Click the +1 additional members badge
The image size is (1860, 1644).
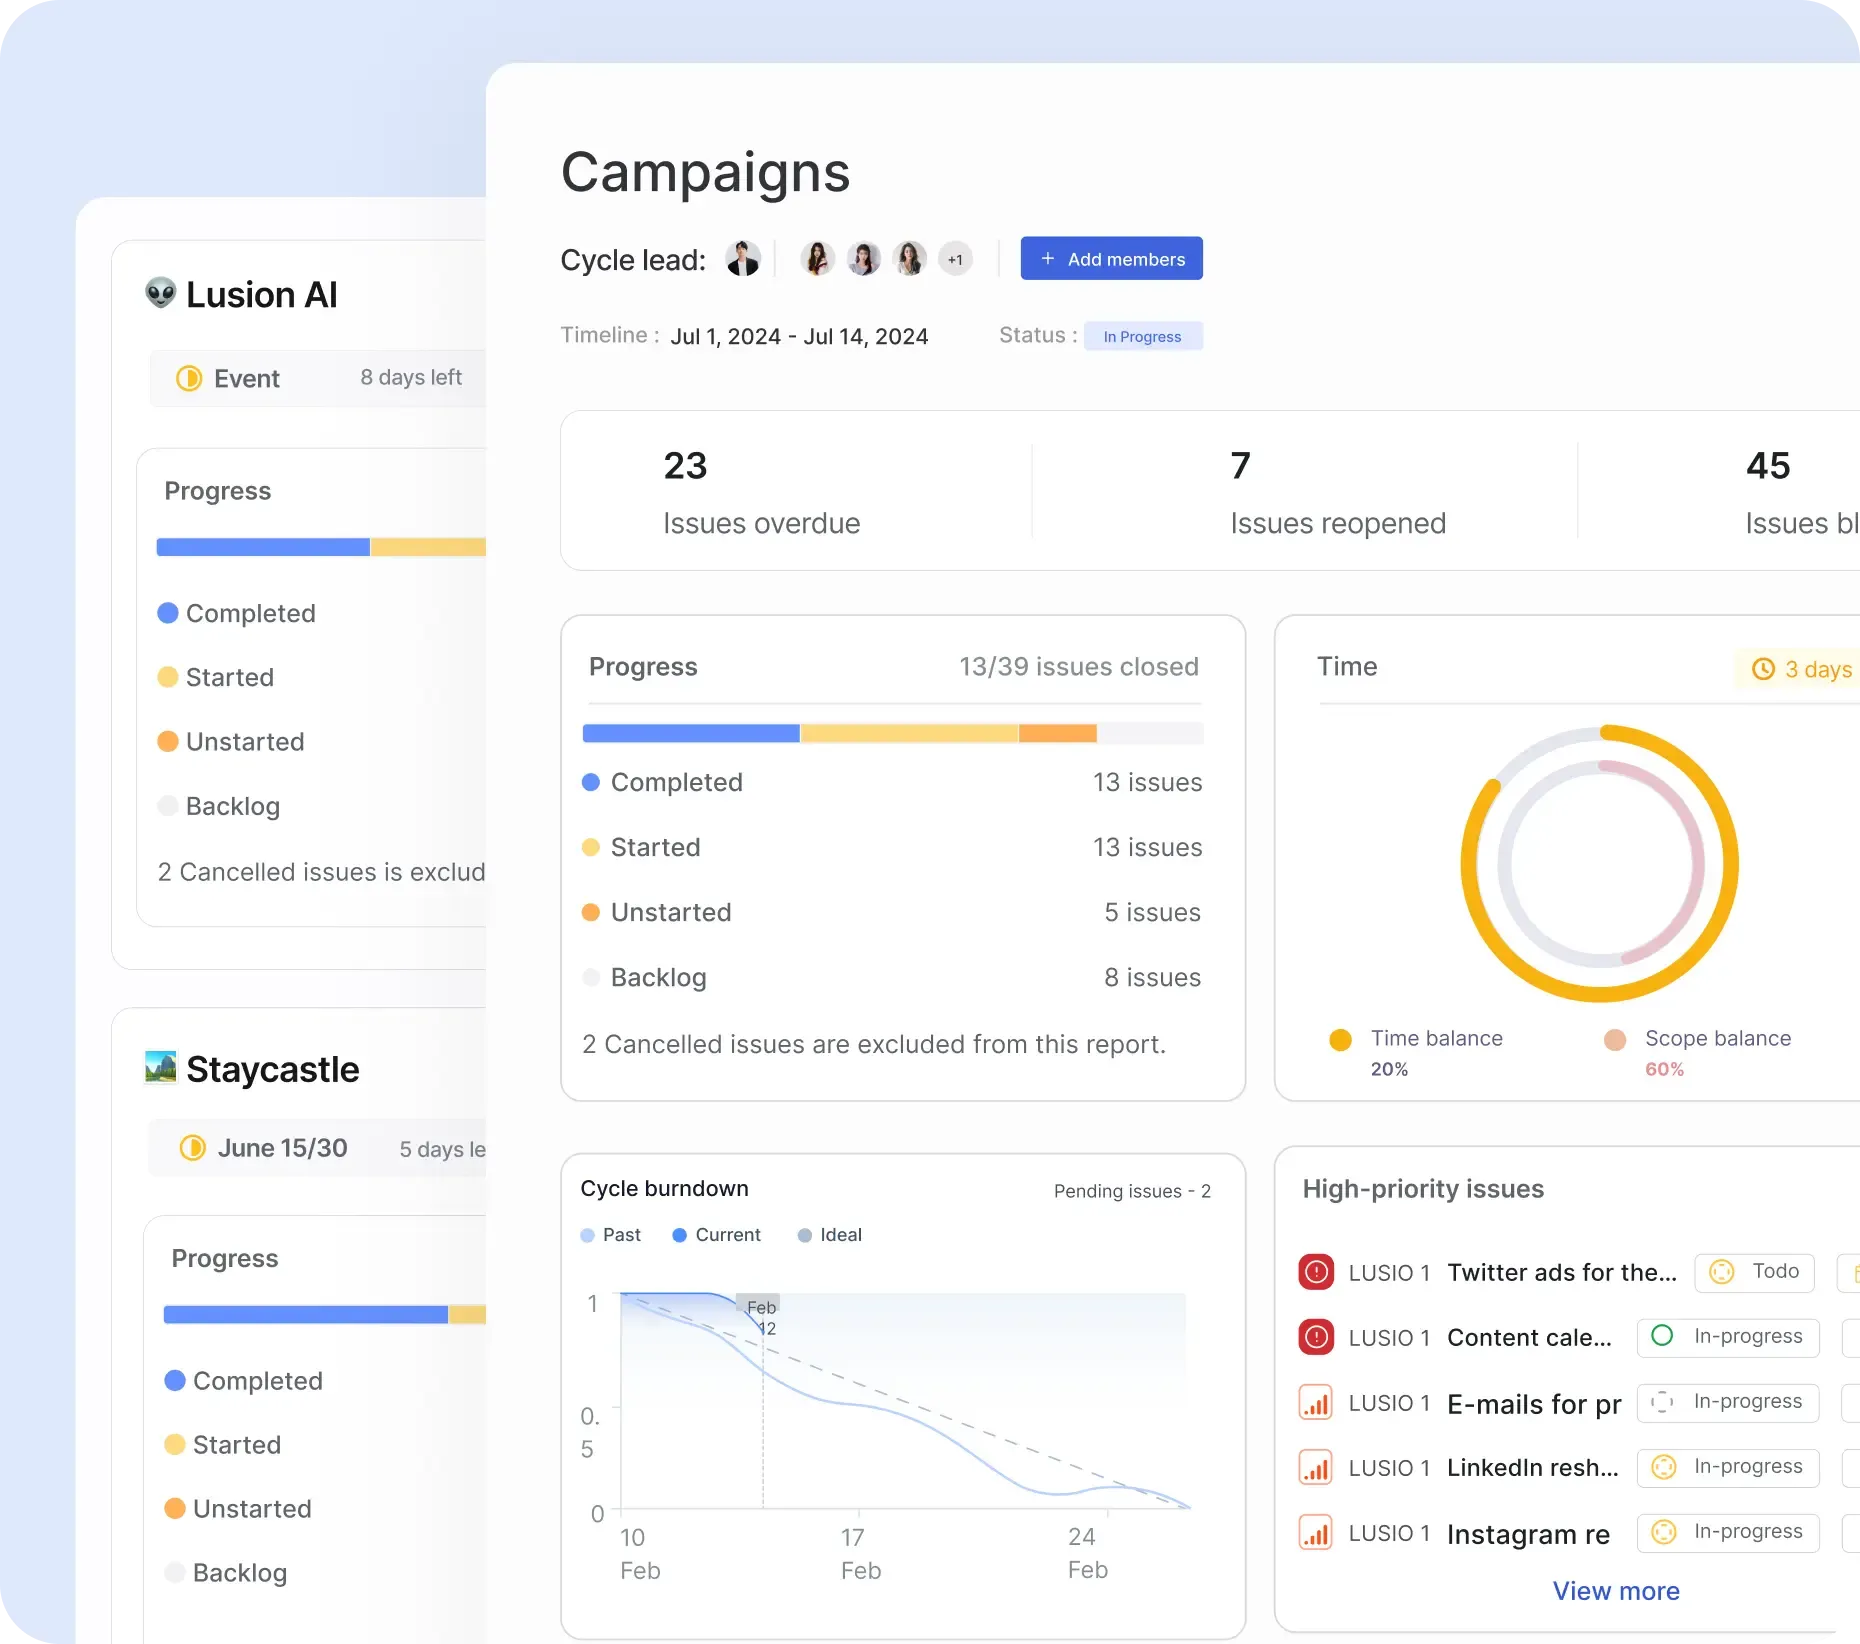955,259
